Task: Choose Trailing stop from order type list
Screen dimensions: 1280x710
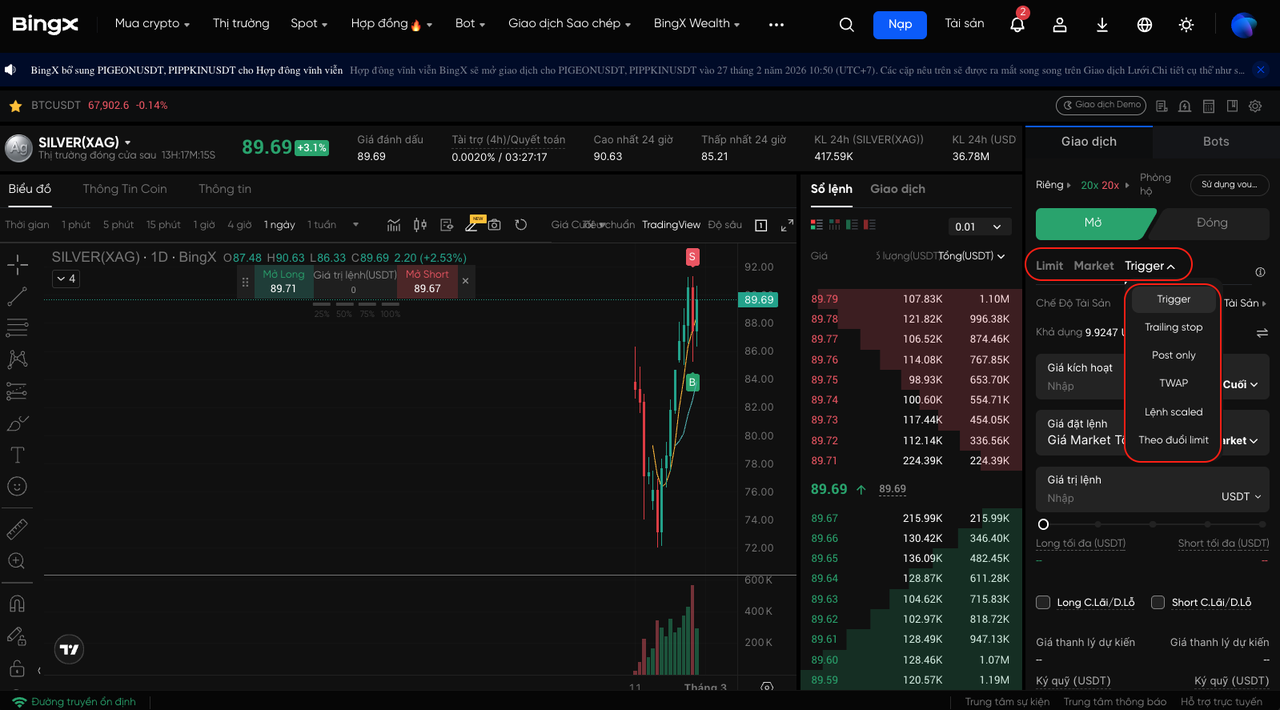Action: [x=1173, y=327]
